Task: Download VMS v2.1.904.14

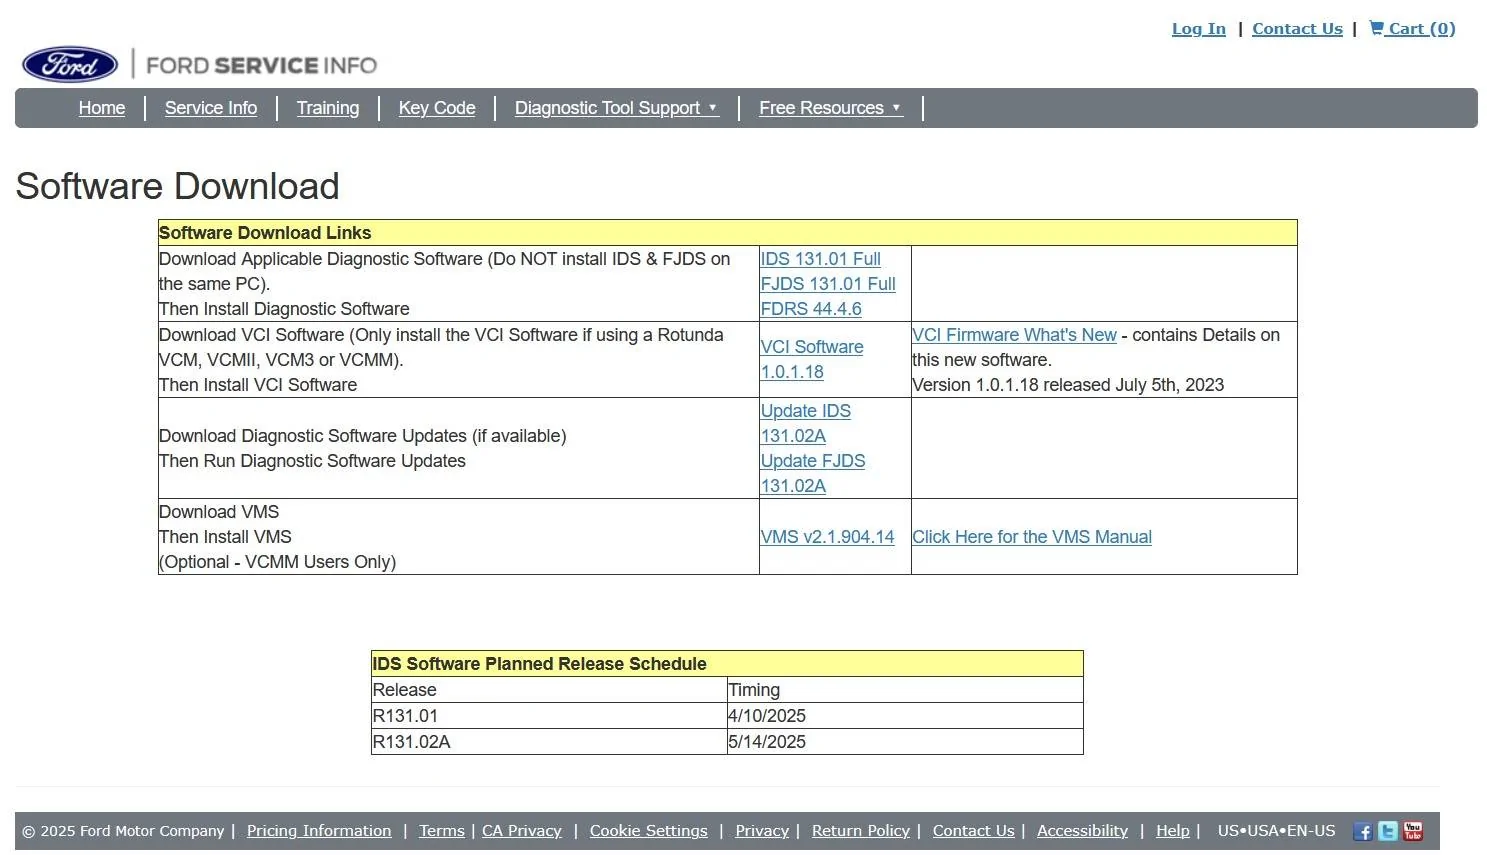Action: [827, 537]
